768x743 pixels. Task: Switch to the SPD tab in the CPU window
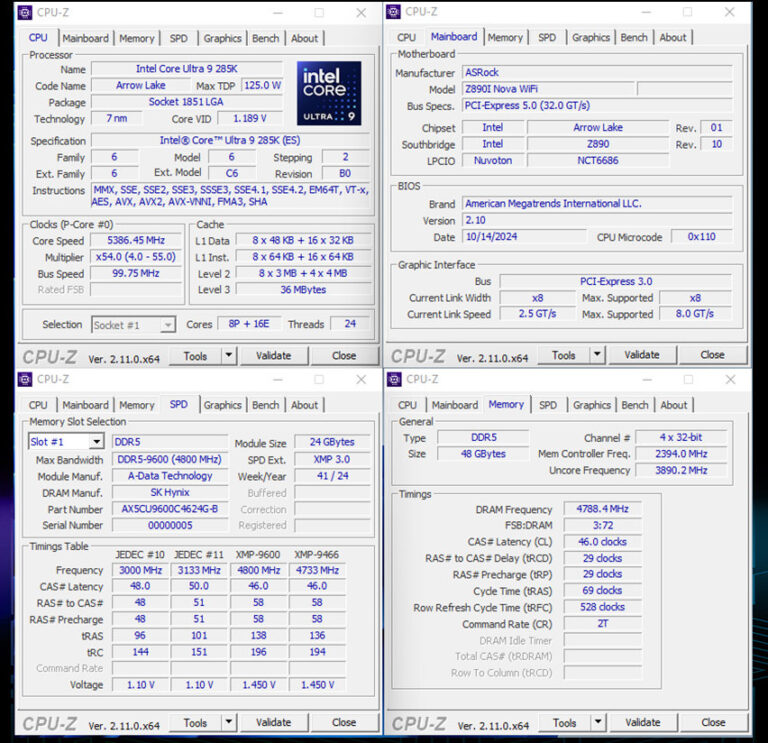[x=179, y=38]
